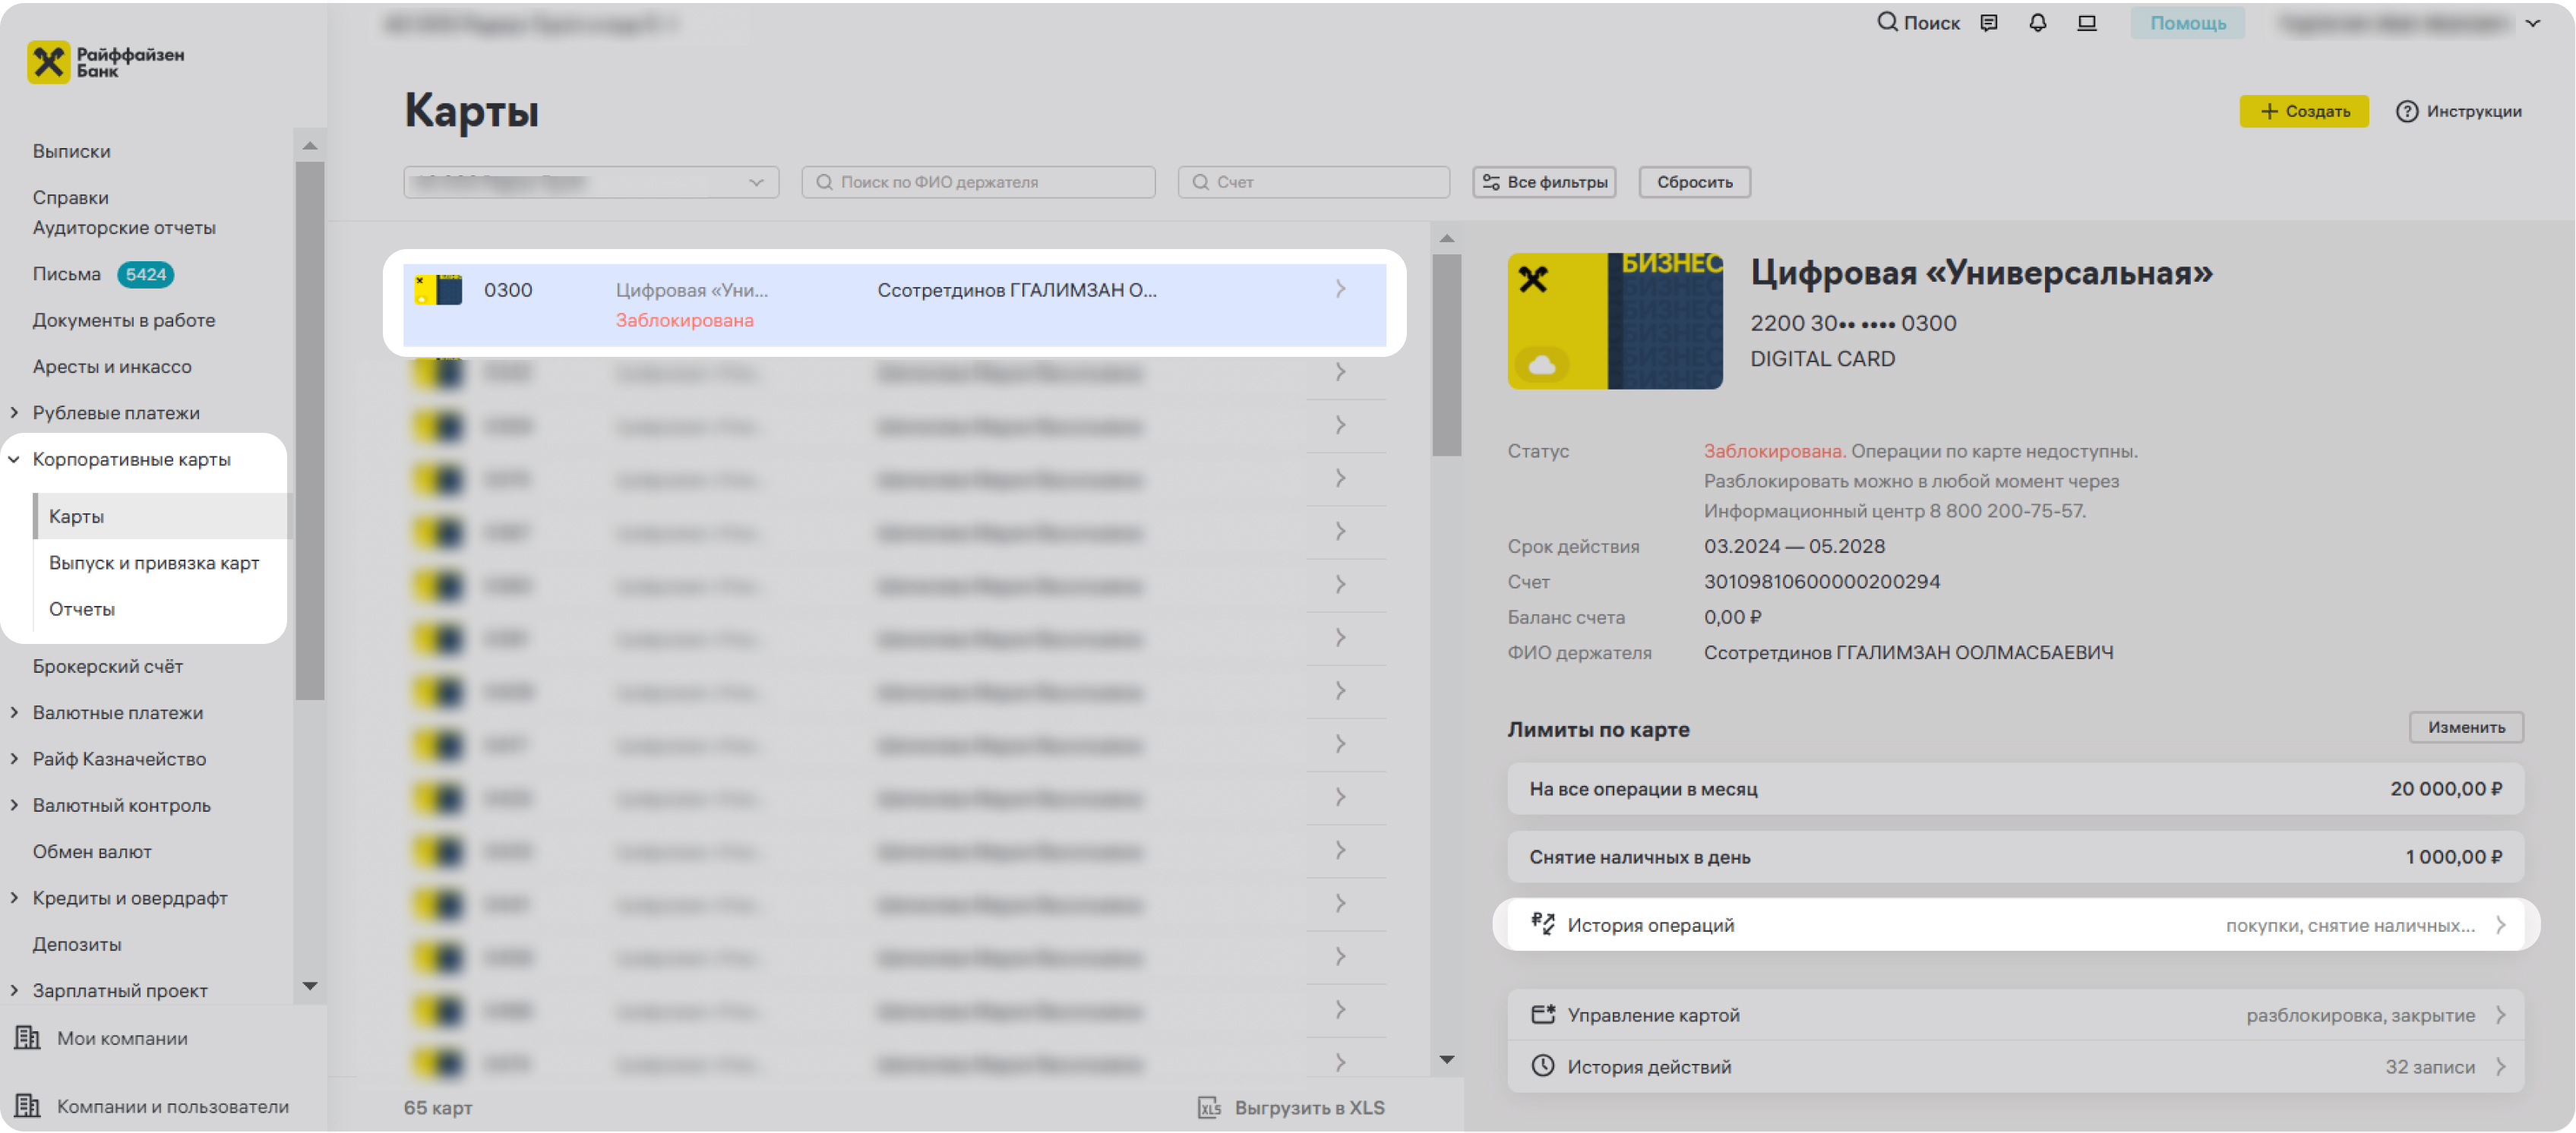Open Справки in the sidebar
Screen dimensions: 2576x1133
(70, 197)
